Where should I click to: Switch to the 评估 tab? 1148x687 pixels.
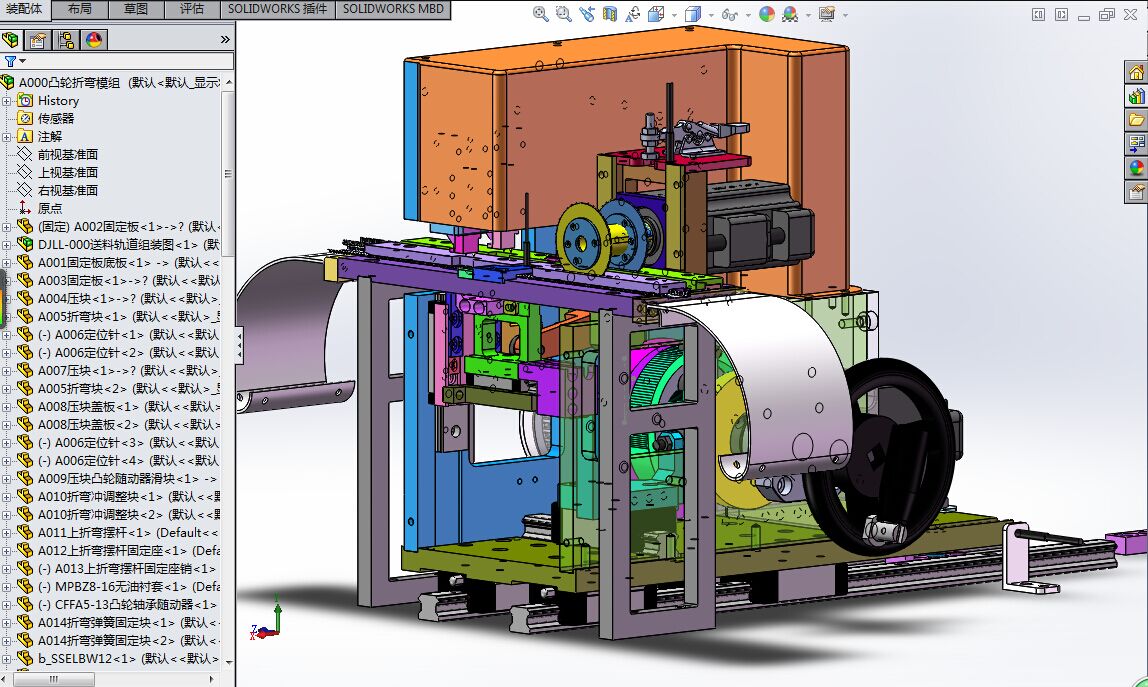coord(192,10)
